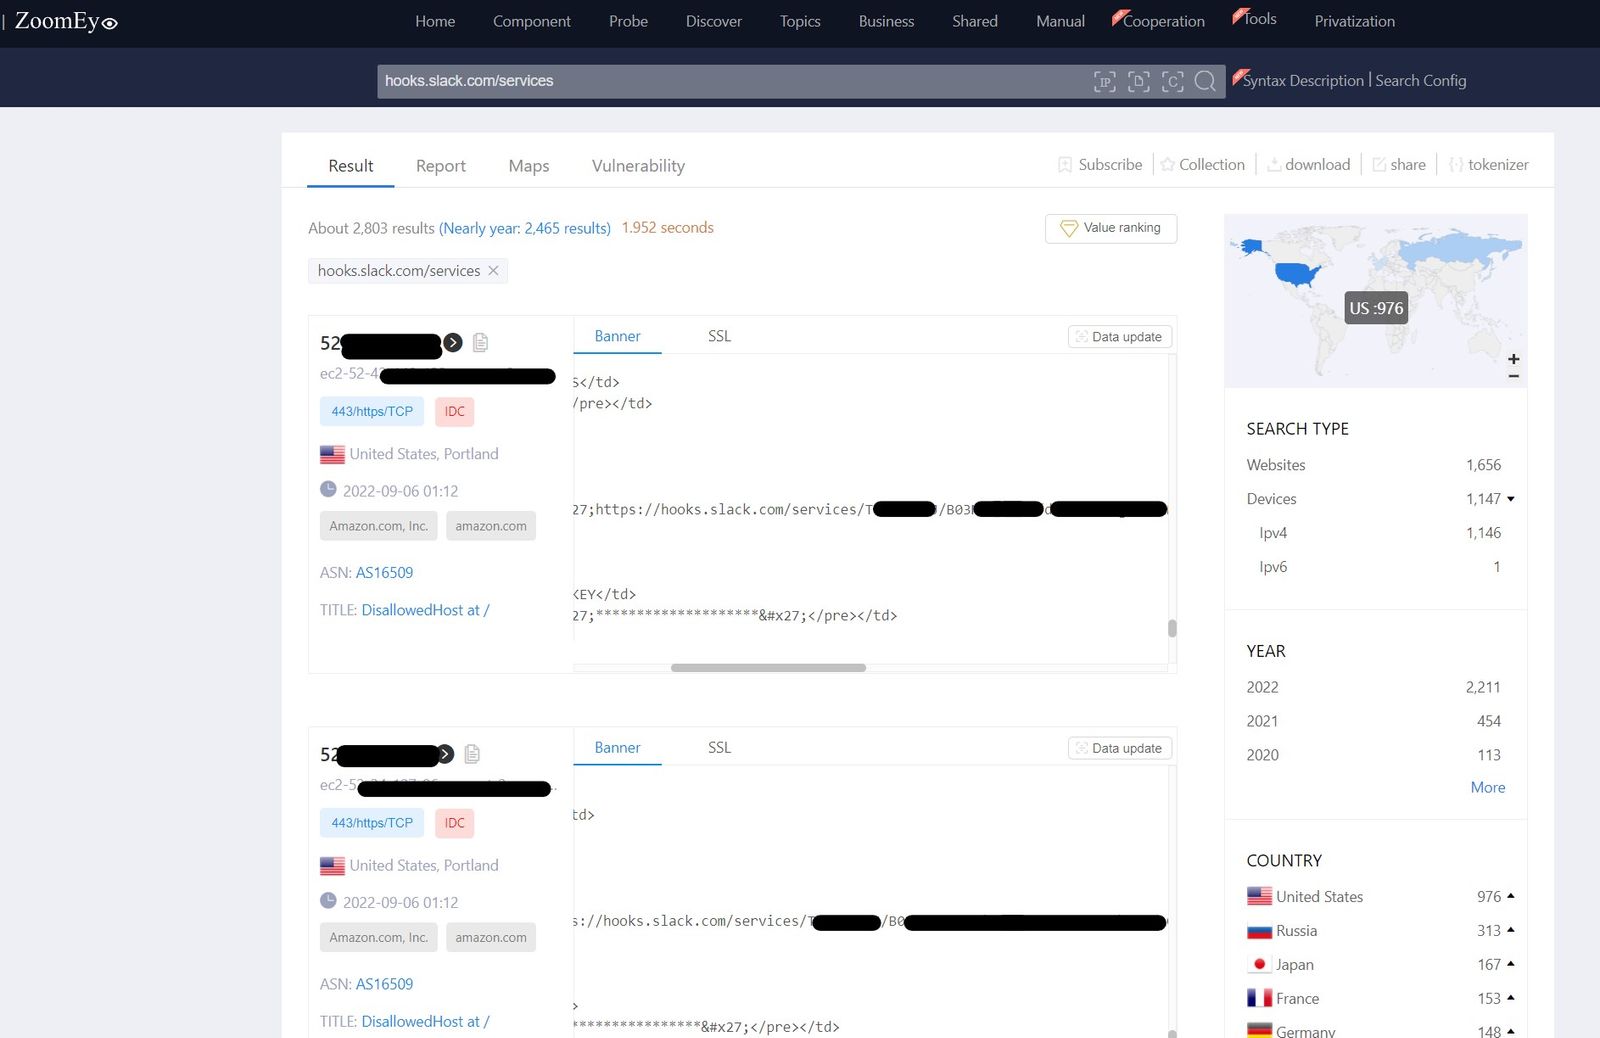Viewport: 1600px width, 1038px height.
Task: Click the Nearly year 2,465 results link
Action: (x=525, y=229)
